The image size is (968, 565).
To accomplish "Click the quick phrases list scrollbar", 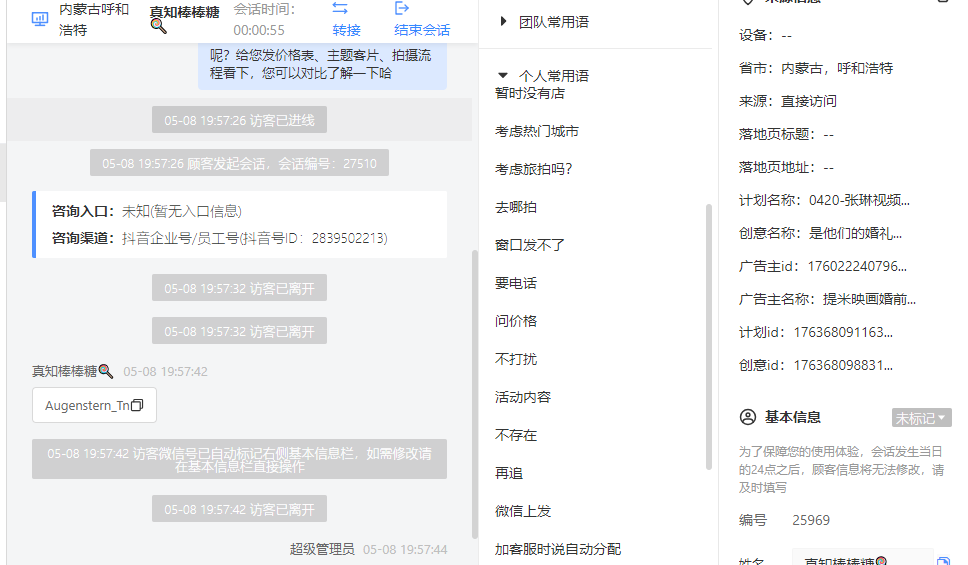I will [x=709, y=337].
